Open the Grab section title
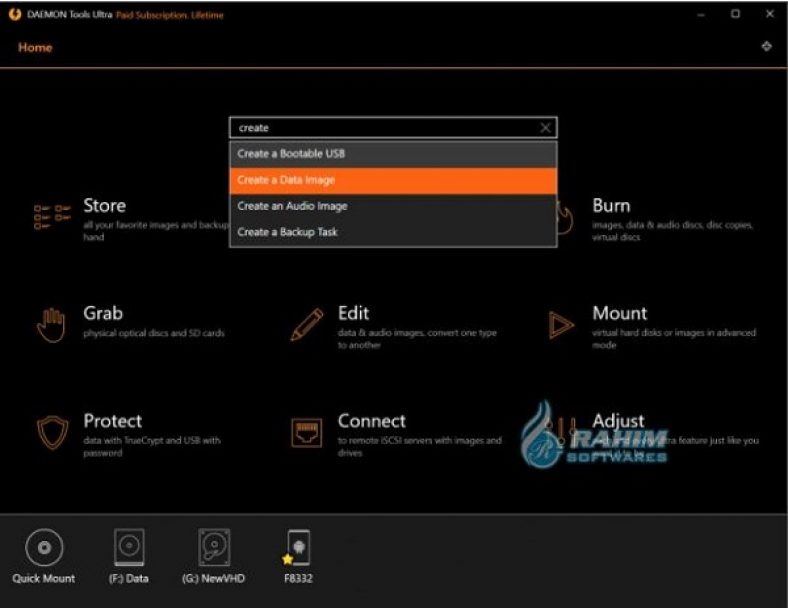Viewport: 788px width, 608px height. point(103,313)
